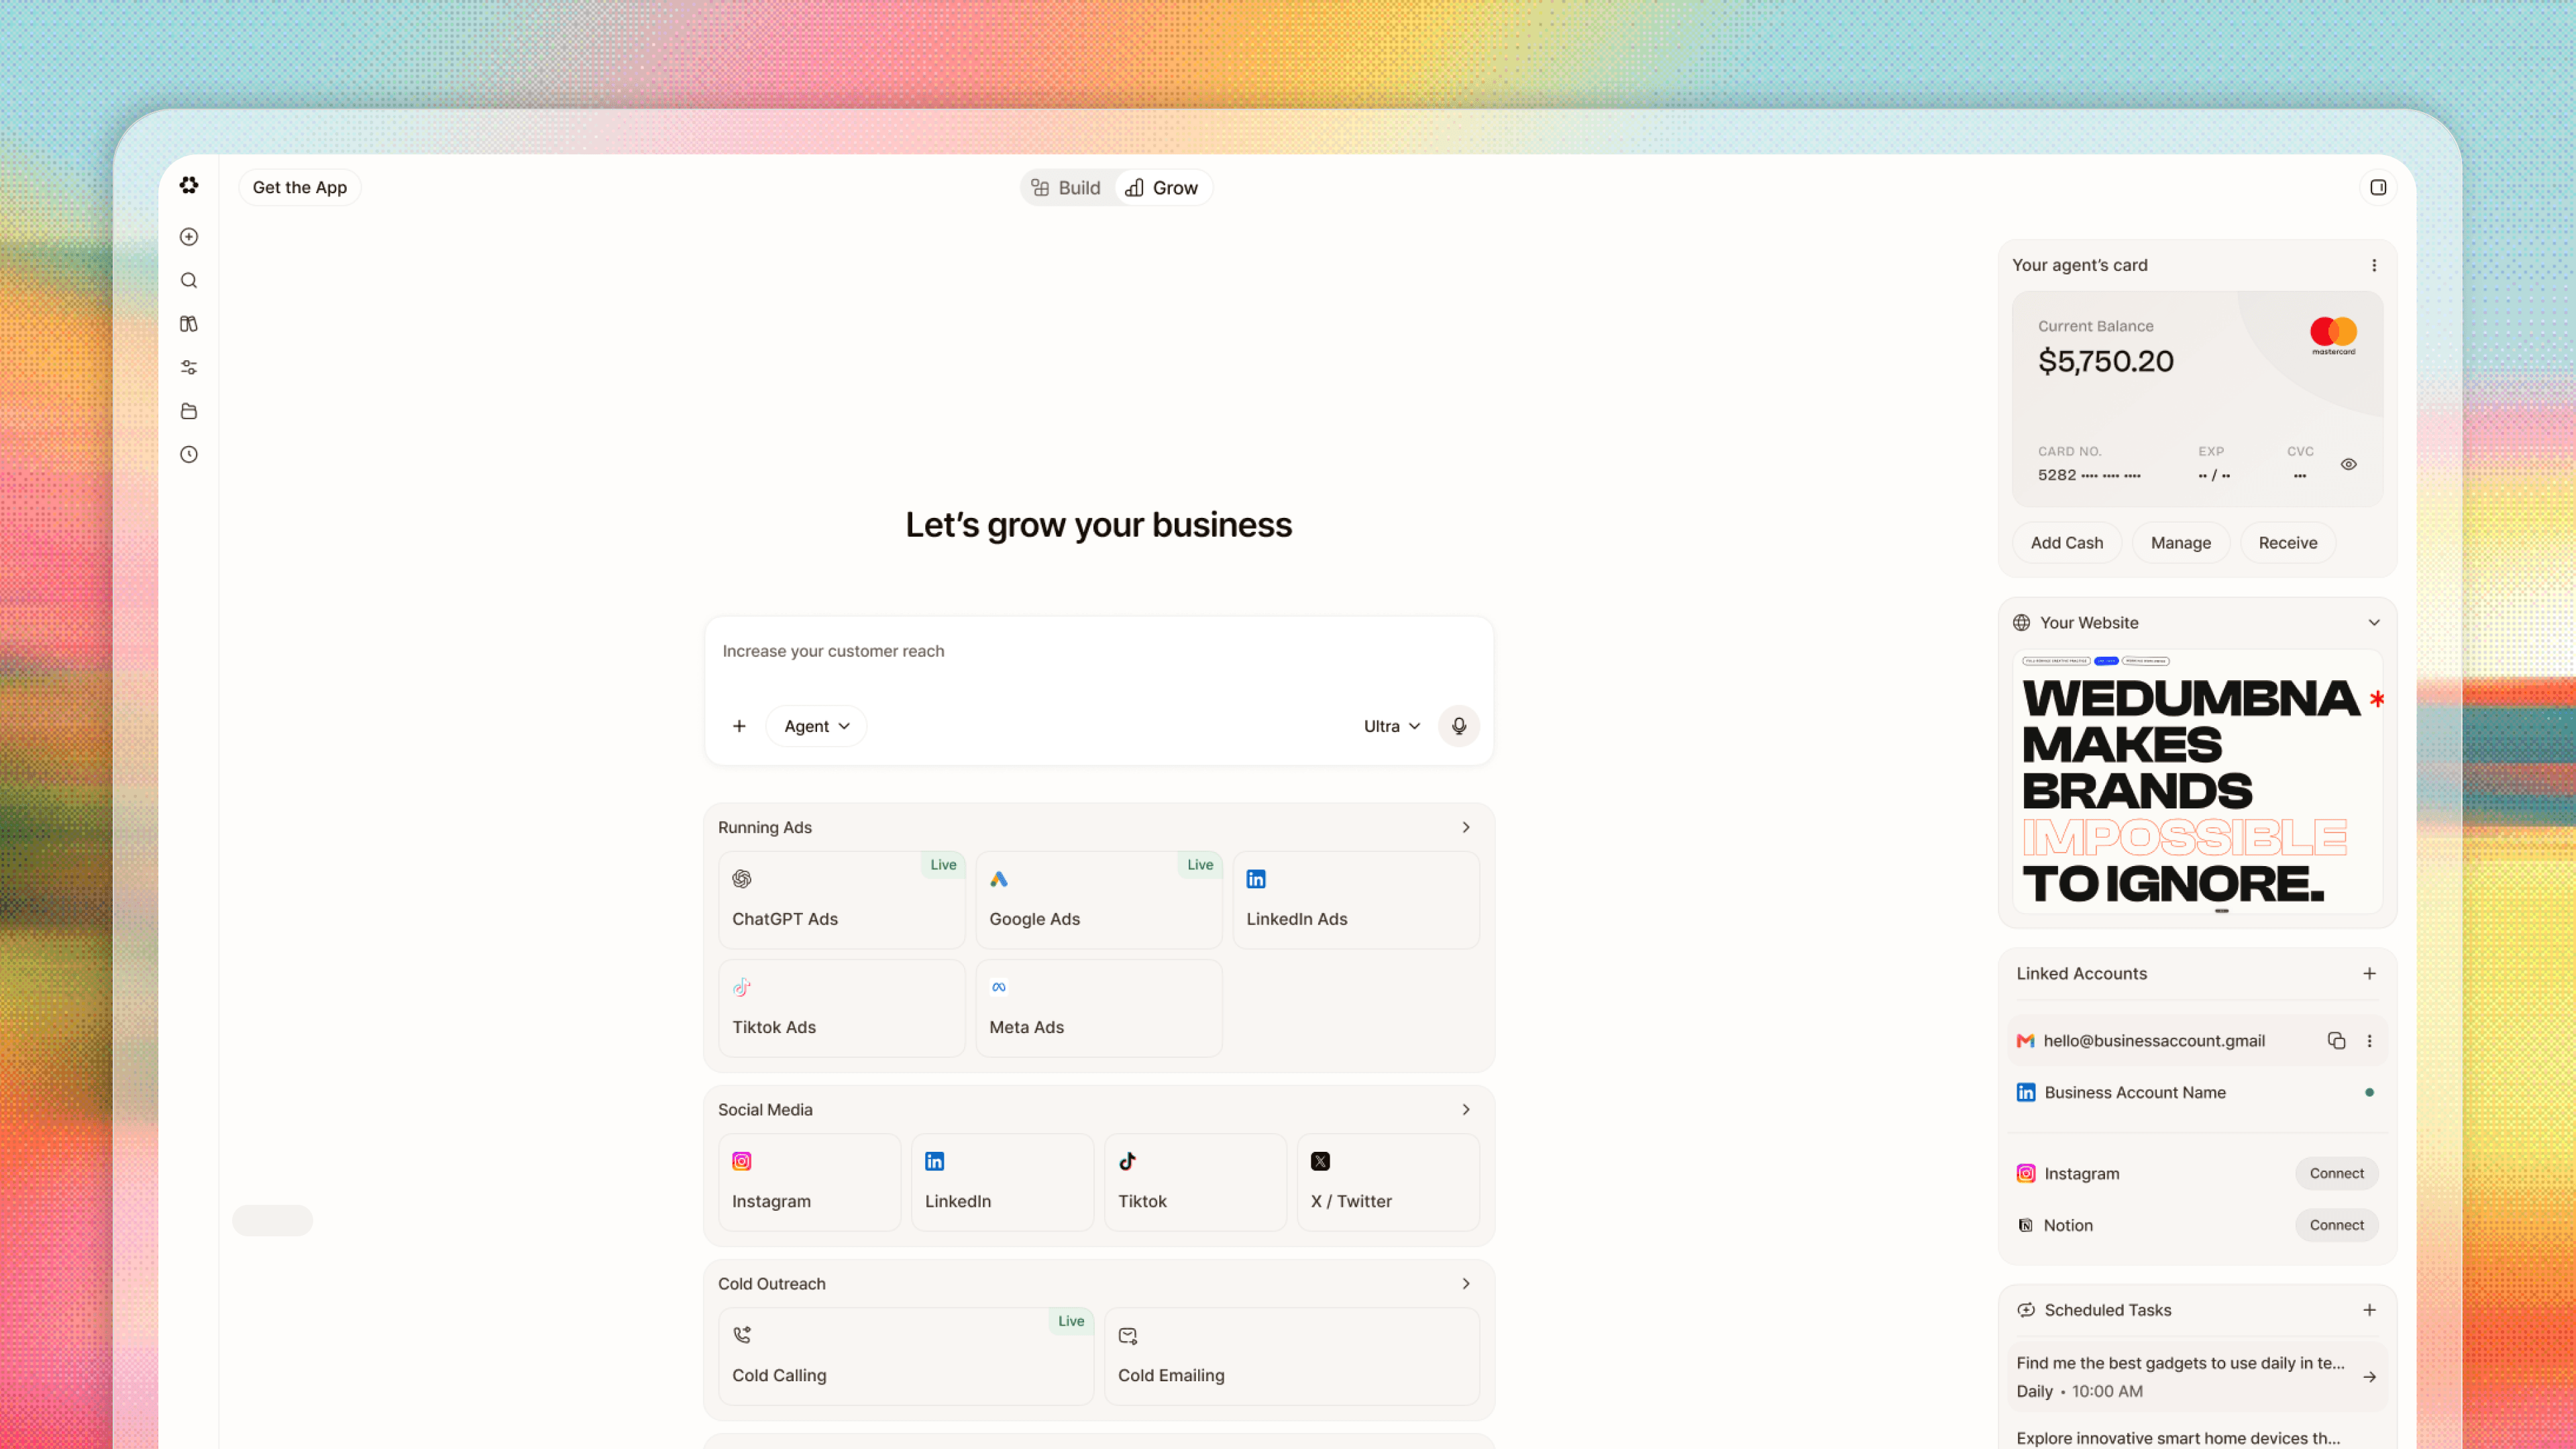Click the Manage card button
The width and height of the screenshot is (2576, 1449).
[x=2181, y=543]
